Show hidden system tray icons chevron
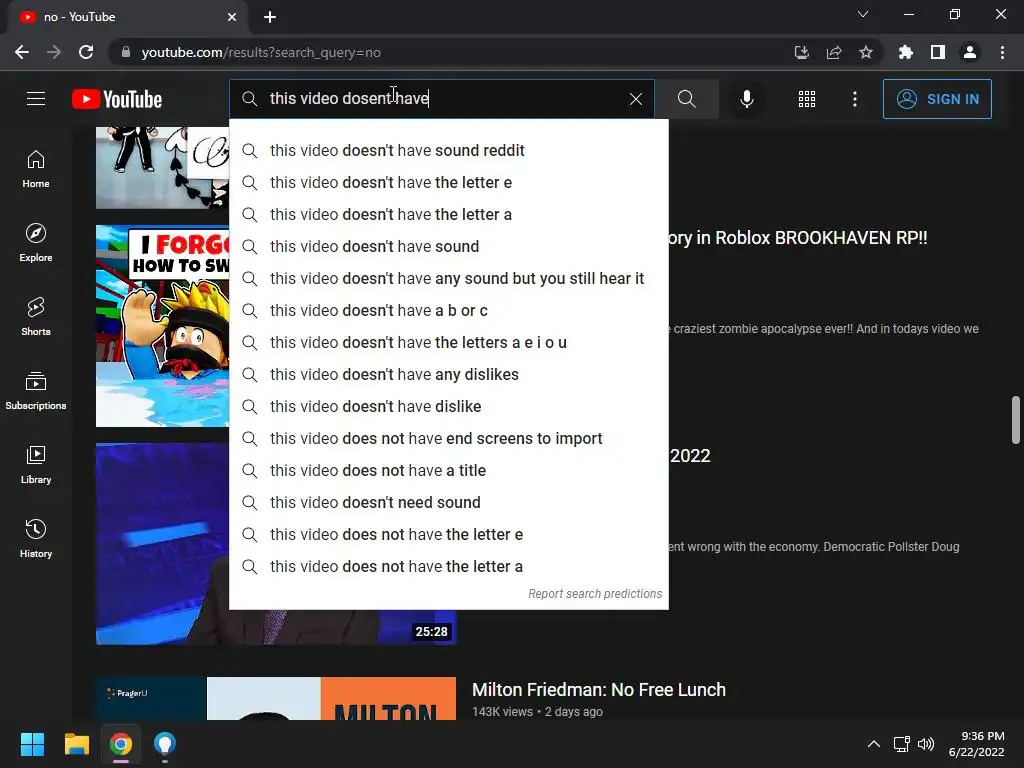The width and height of the screenshot is (1024, 768). (x=874, y=744)
